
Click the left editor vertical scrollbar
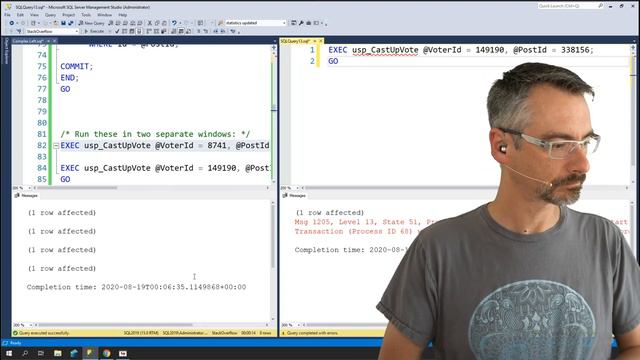274,114
